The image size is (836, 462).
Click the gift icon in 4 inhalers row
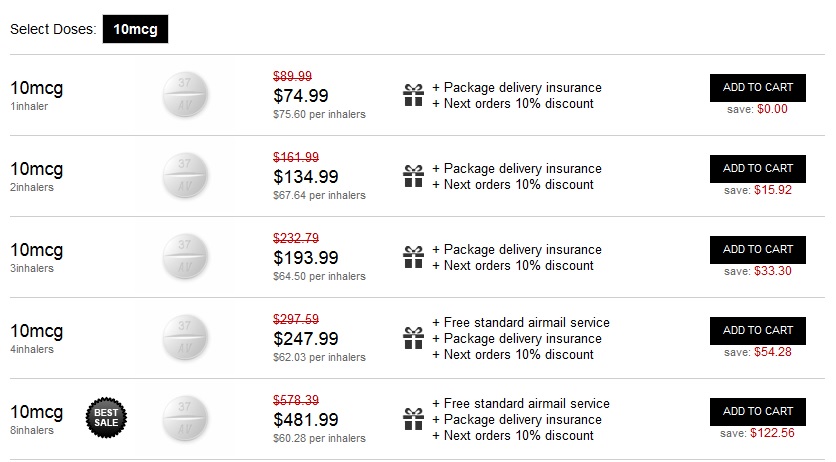click(413, 338)
